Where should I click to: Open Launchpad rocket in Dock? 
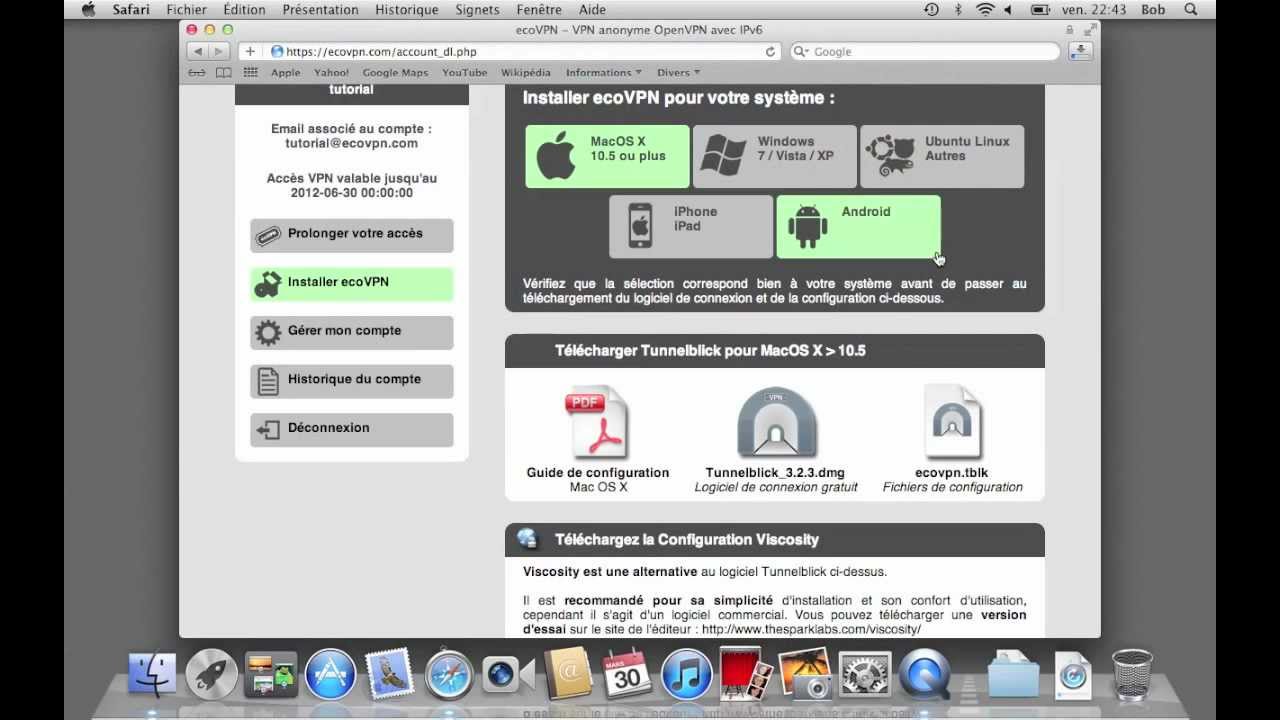tap(211, 674)
